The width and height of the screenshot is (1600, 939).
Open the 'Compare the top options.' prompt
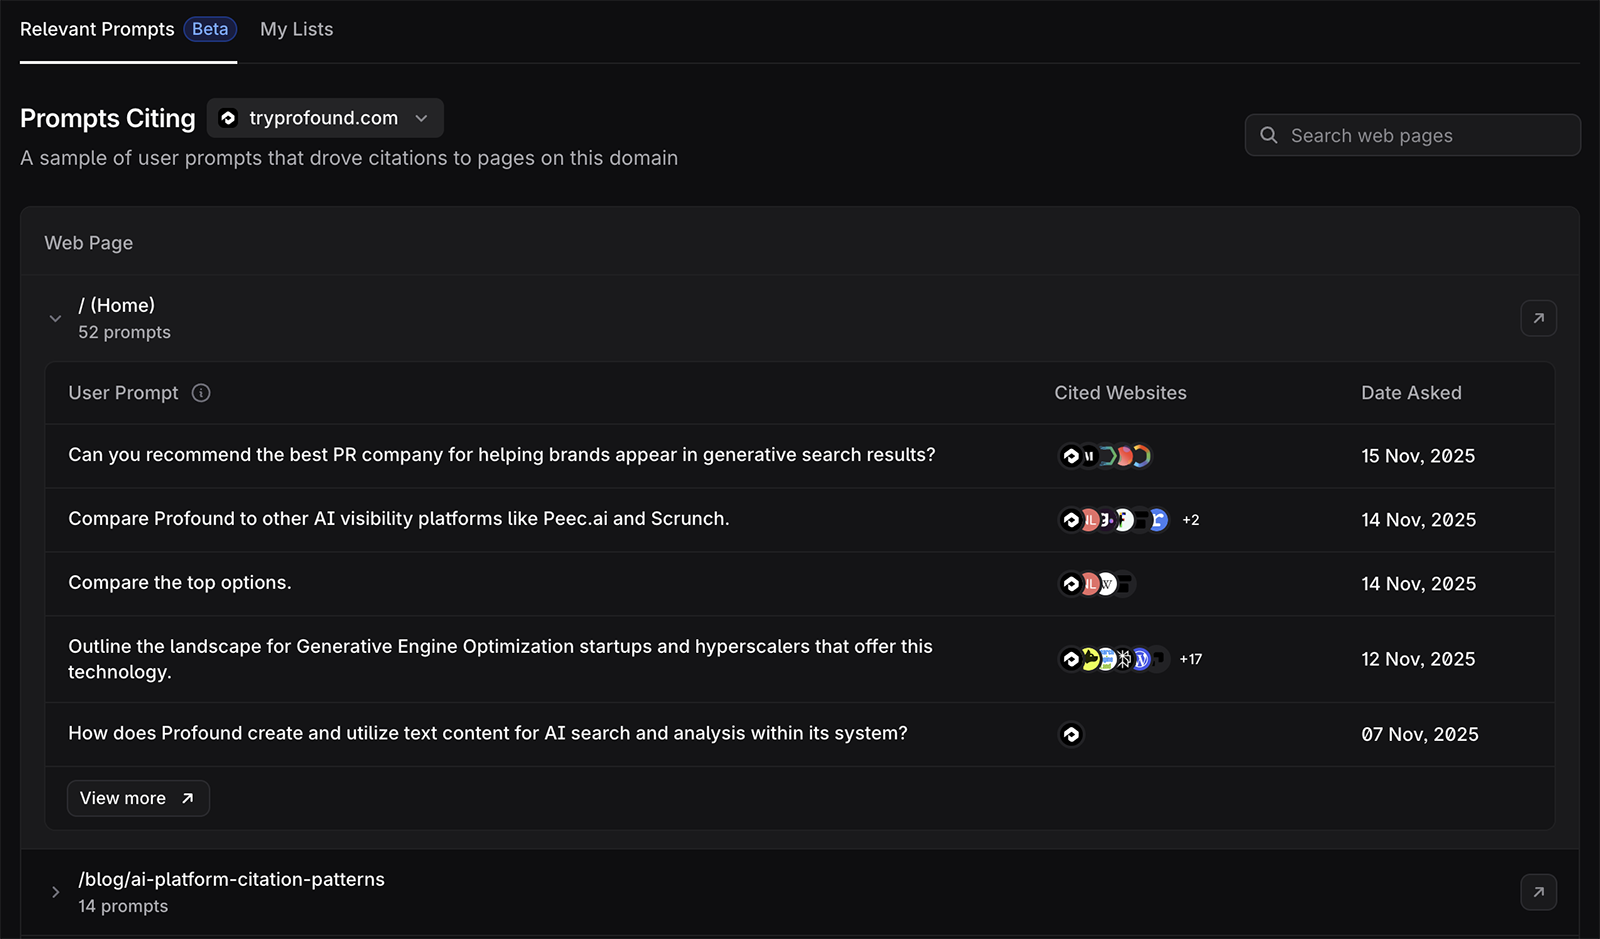coord(180,583)
